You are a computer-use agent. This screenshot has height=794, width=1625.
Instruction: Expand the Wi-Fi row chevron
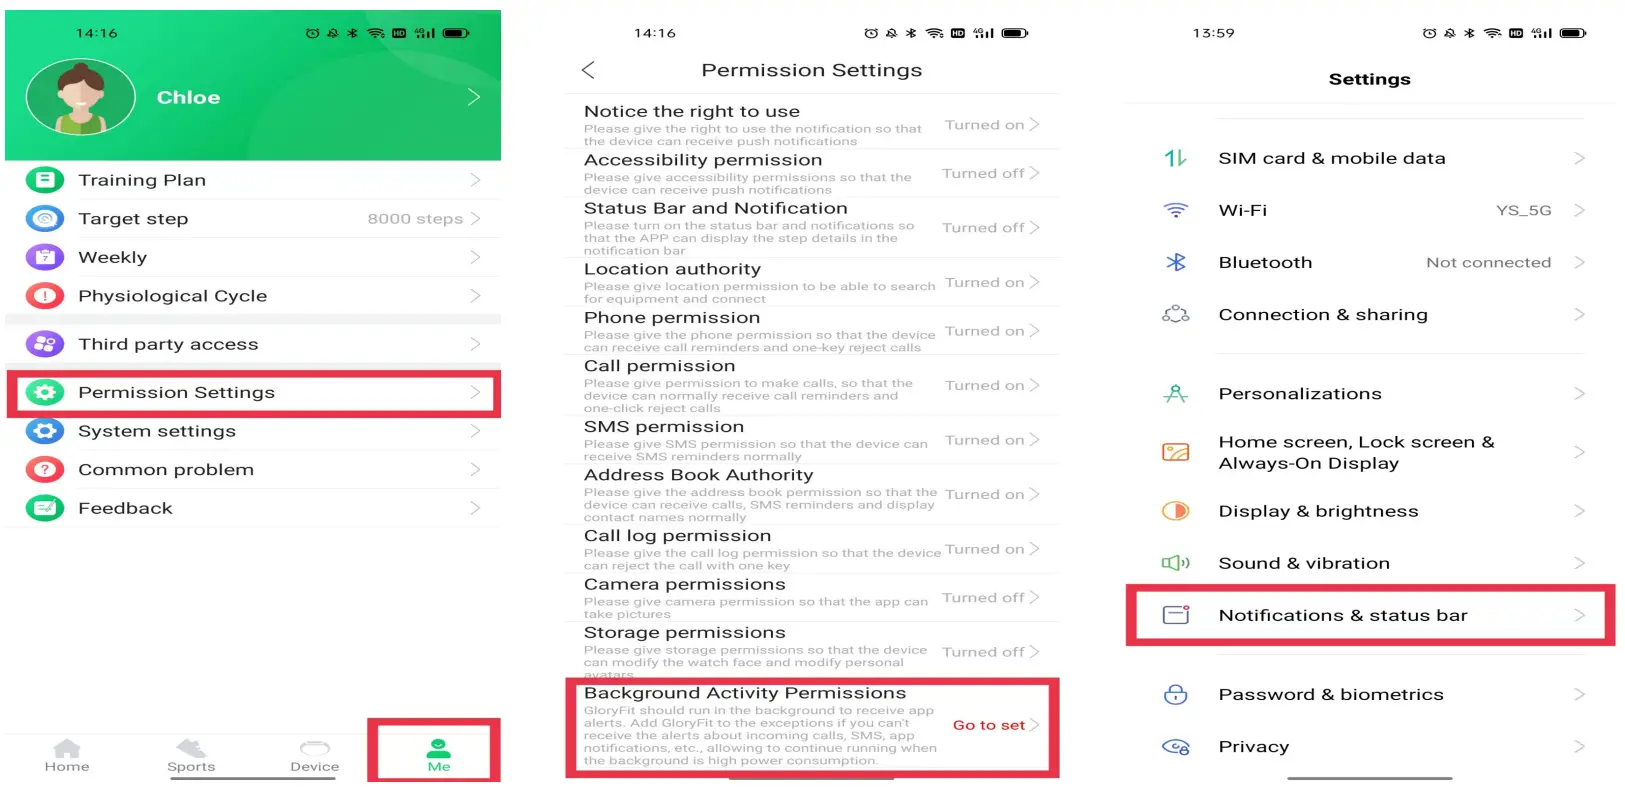tap(1579, 211)
